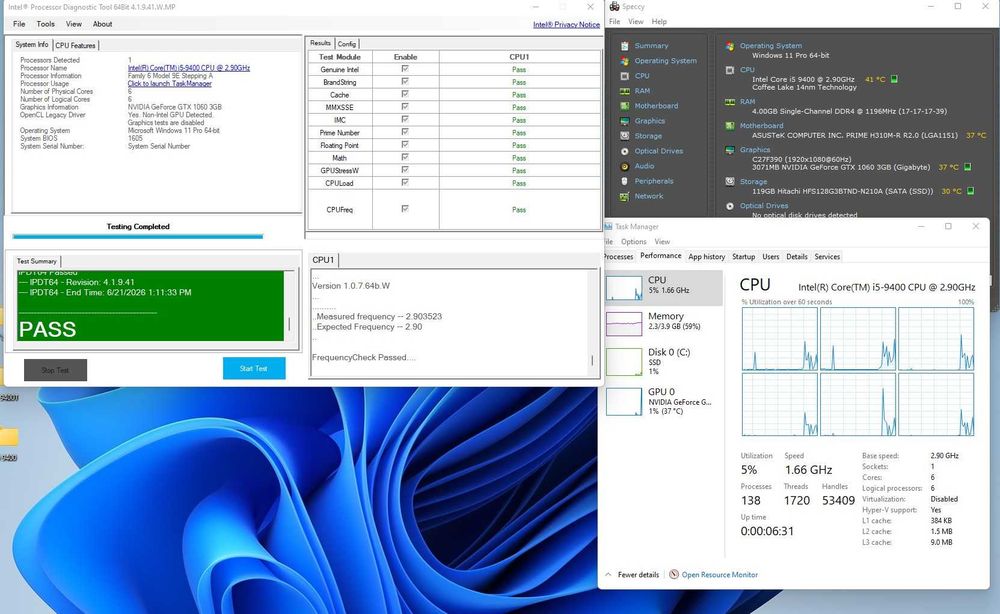Viewport: 1000px width, 614px height.
Task: Click Start Test button
Action: (x=254, y=369)
